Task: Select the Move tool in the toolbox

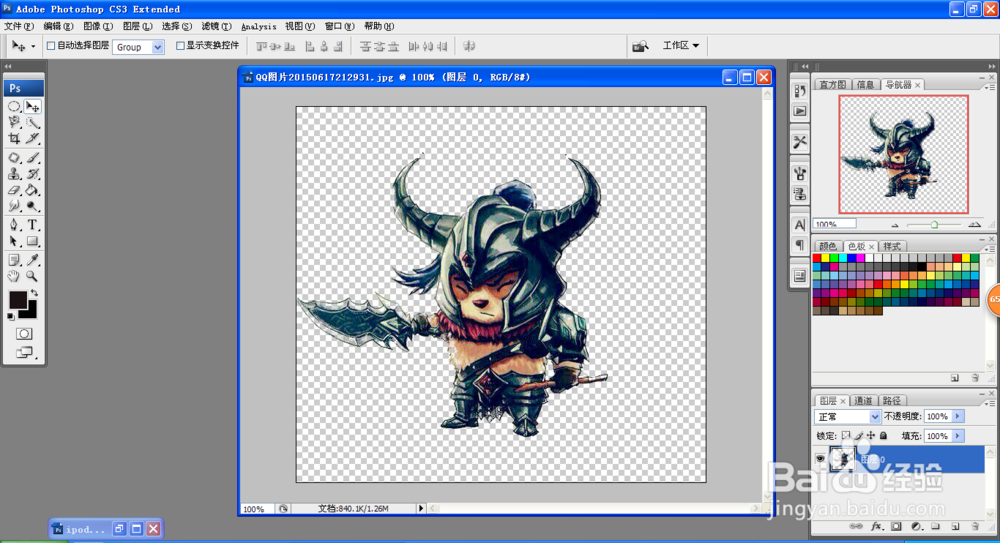Action: [x=33, y=107]
